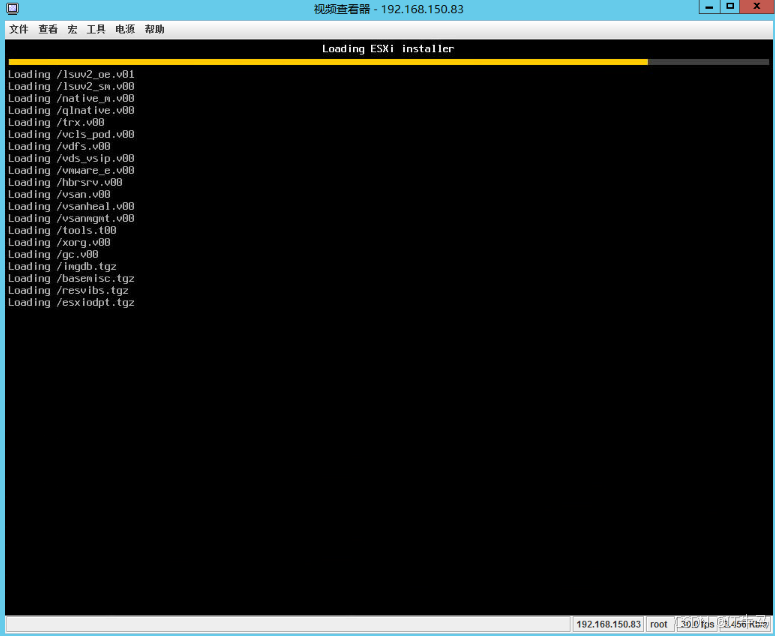
Task: Click the root user status bar entry
Action: 659,624
